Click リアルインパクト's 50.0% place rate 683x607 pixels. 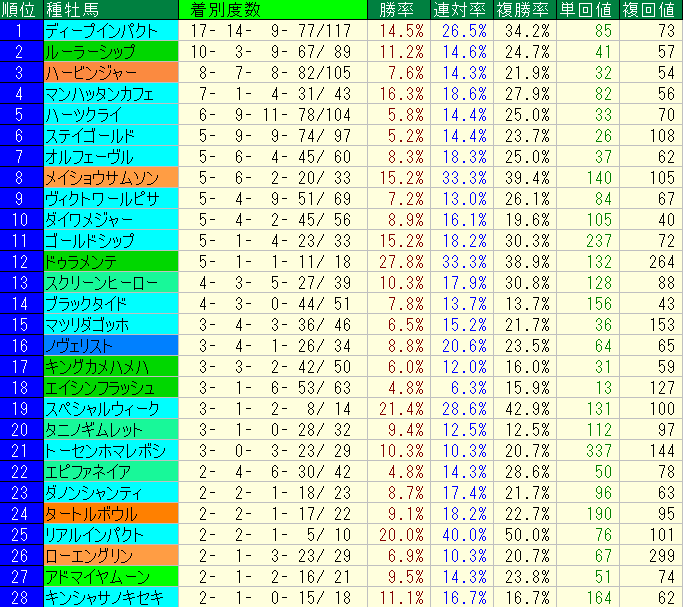(525, 534)
